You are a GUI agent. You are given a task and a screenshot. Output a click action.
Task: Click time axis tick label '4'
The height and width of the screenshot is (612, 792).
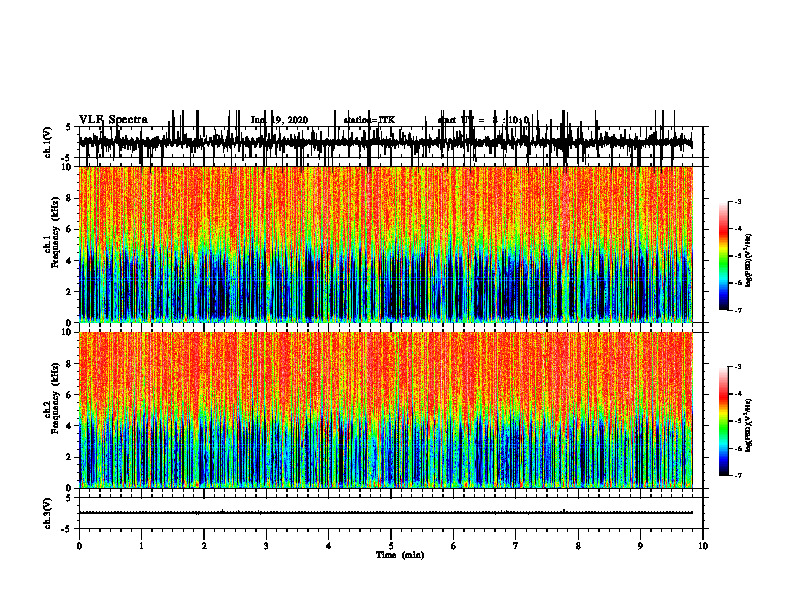click(328, 546)
